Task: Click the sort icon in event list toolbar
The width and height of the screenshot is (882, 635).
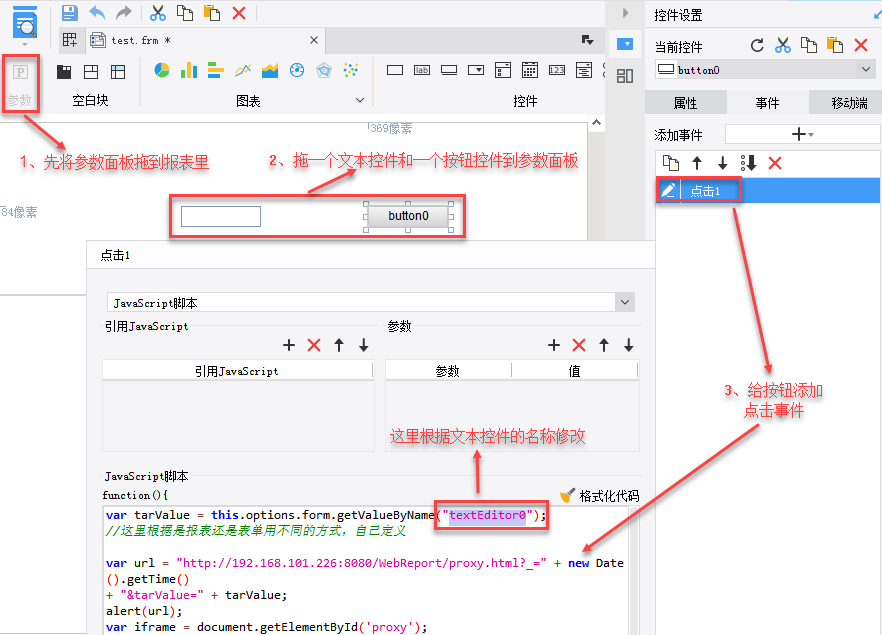Action: point(749,163)
